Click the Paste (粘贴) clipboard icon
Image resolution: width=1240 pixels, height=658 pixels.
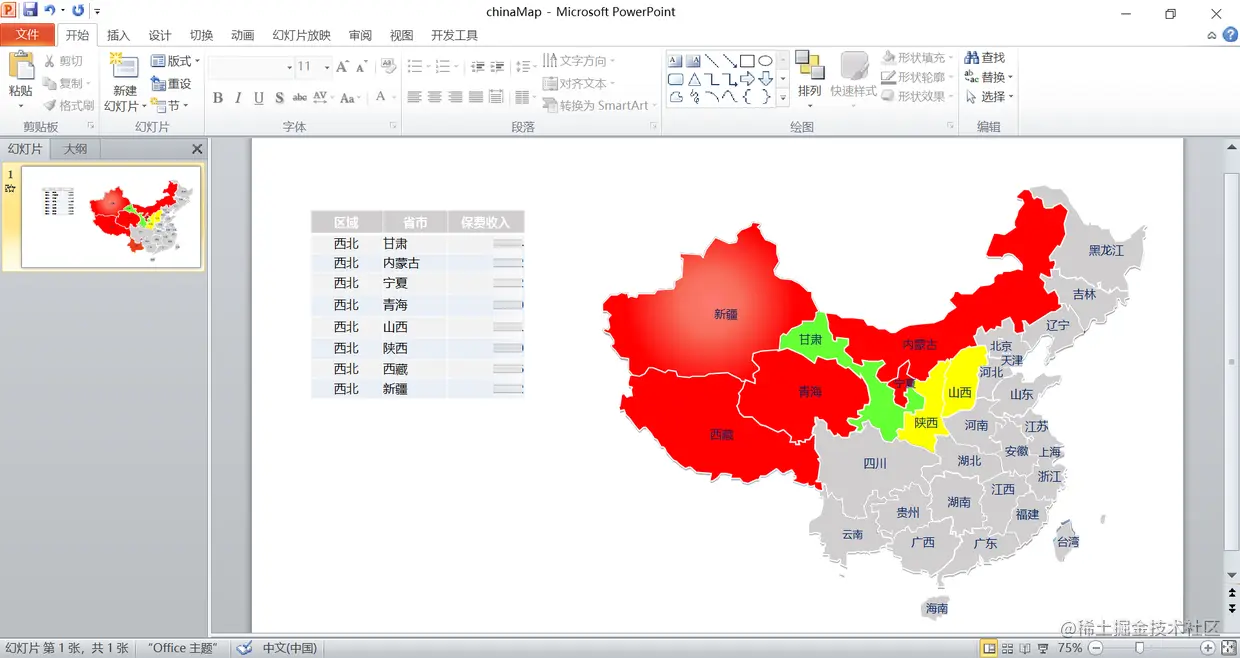[20, 66]
